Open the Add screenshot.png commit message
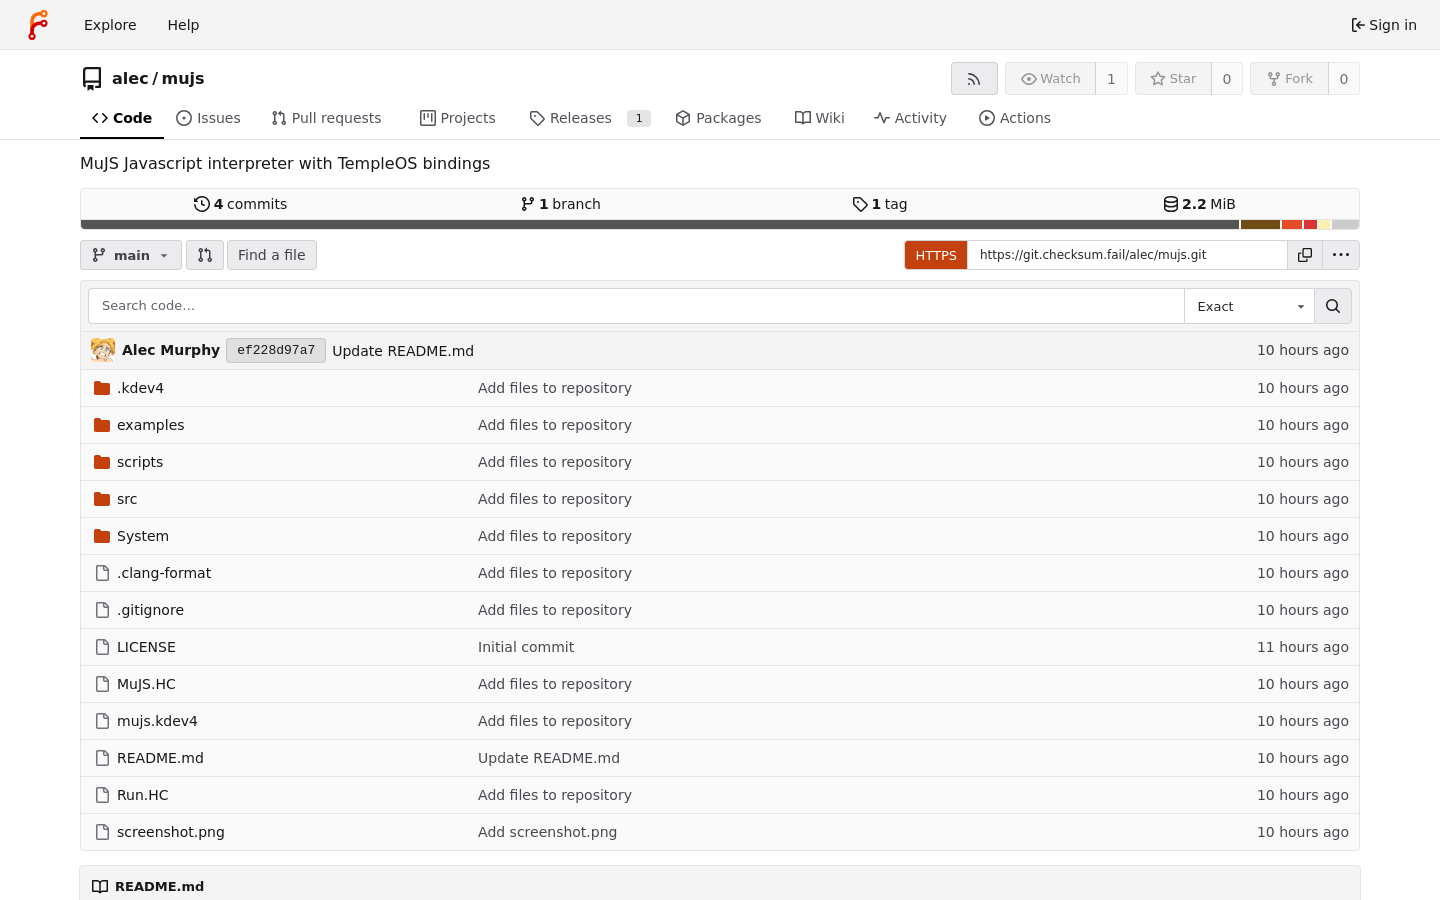 pos(547,832)
